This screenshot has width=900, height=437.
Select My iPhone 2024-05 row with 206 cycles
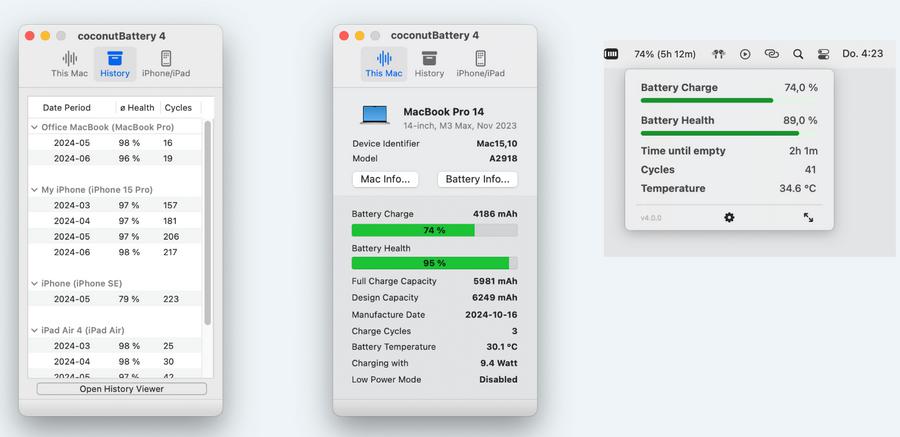(x=115, y=237)
